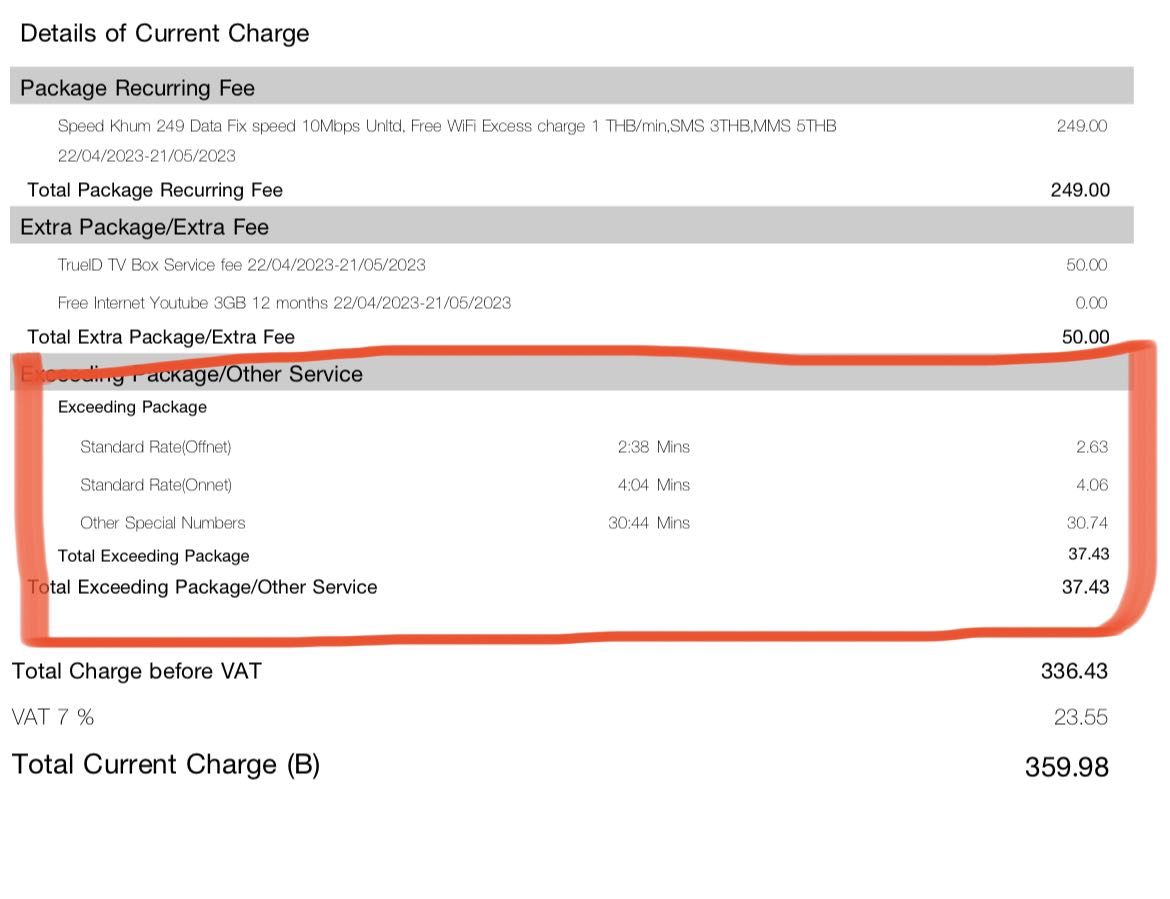Screen dimensions: 1170x899
Task: Click the TrueID TV Box Service fee line
Action: click(242, 265)
